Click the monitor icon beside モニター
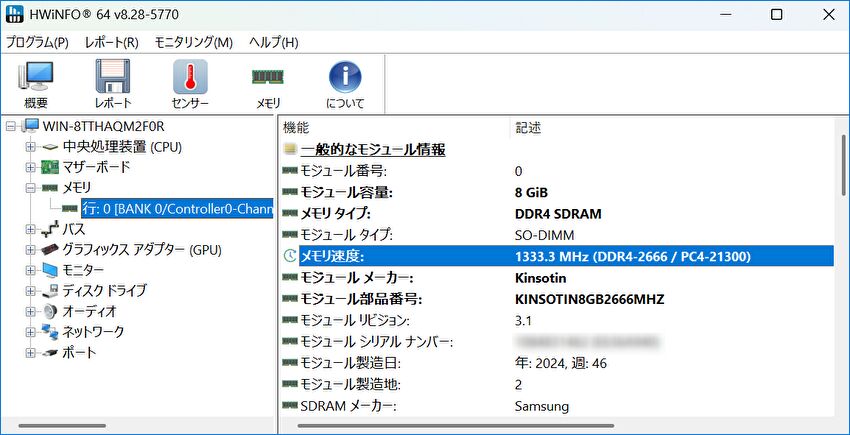 (50, 270)
